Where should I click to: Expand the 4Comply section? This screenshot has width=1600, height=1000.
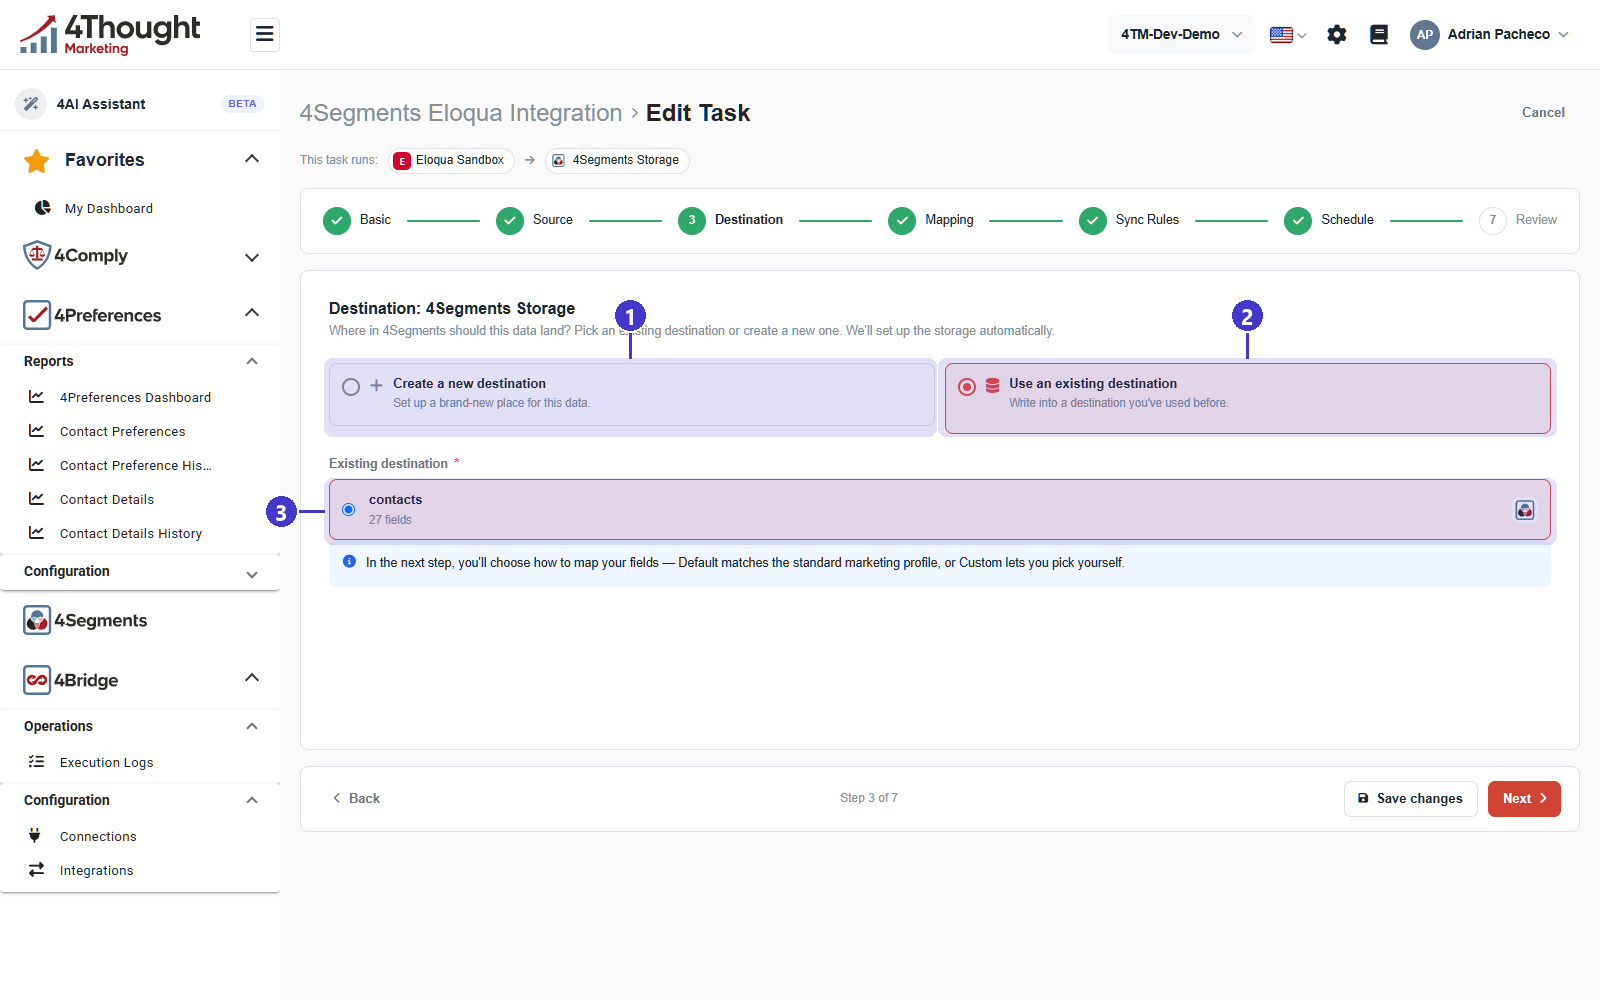point(252,257)
